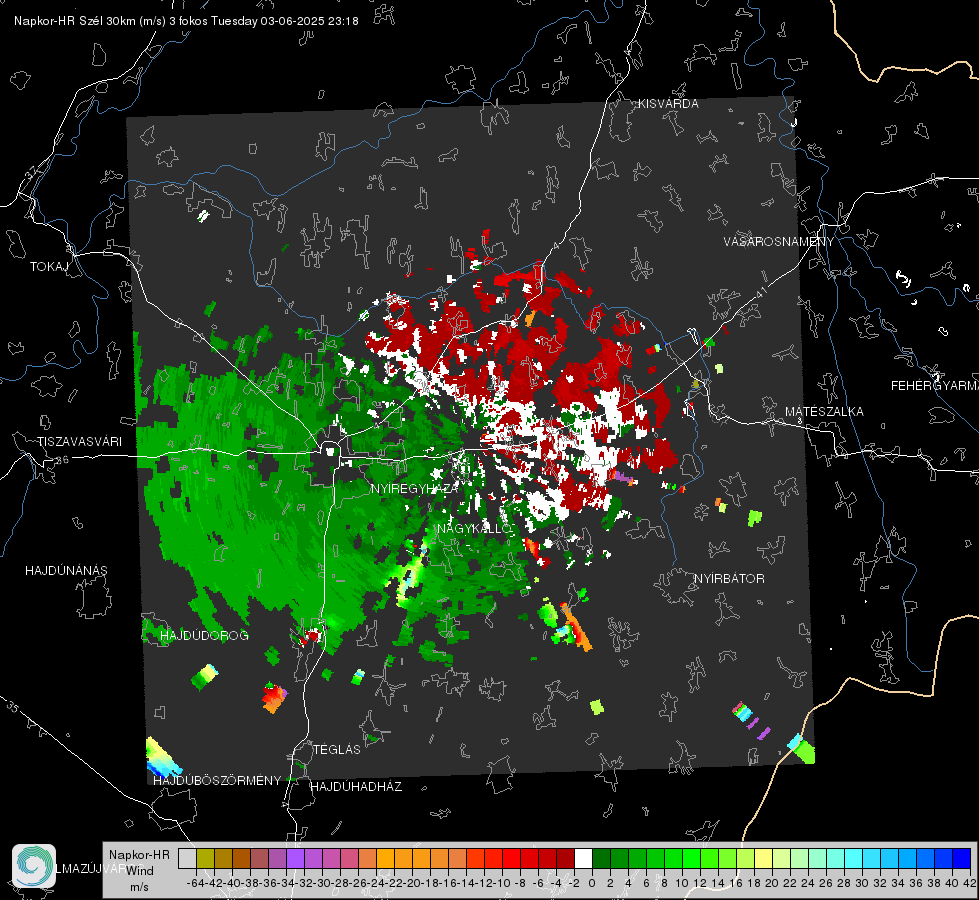
Task: Select the NAGYKÁLLÓ town label
Action: (475, 529)
